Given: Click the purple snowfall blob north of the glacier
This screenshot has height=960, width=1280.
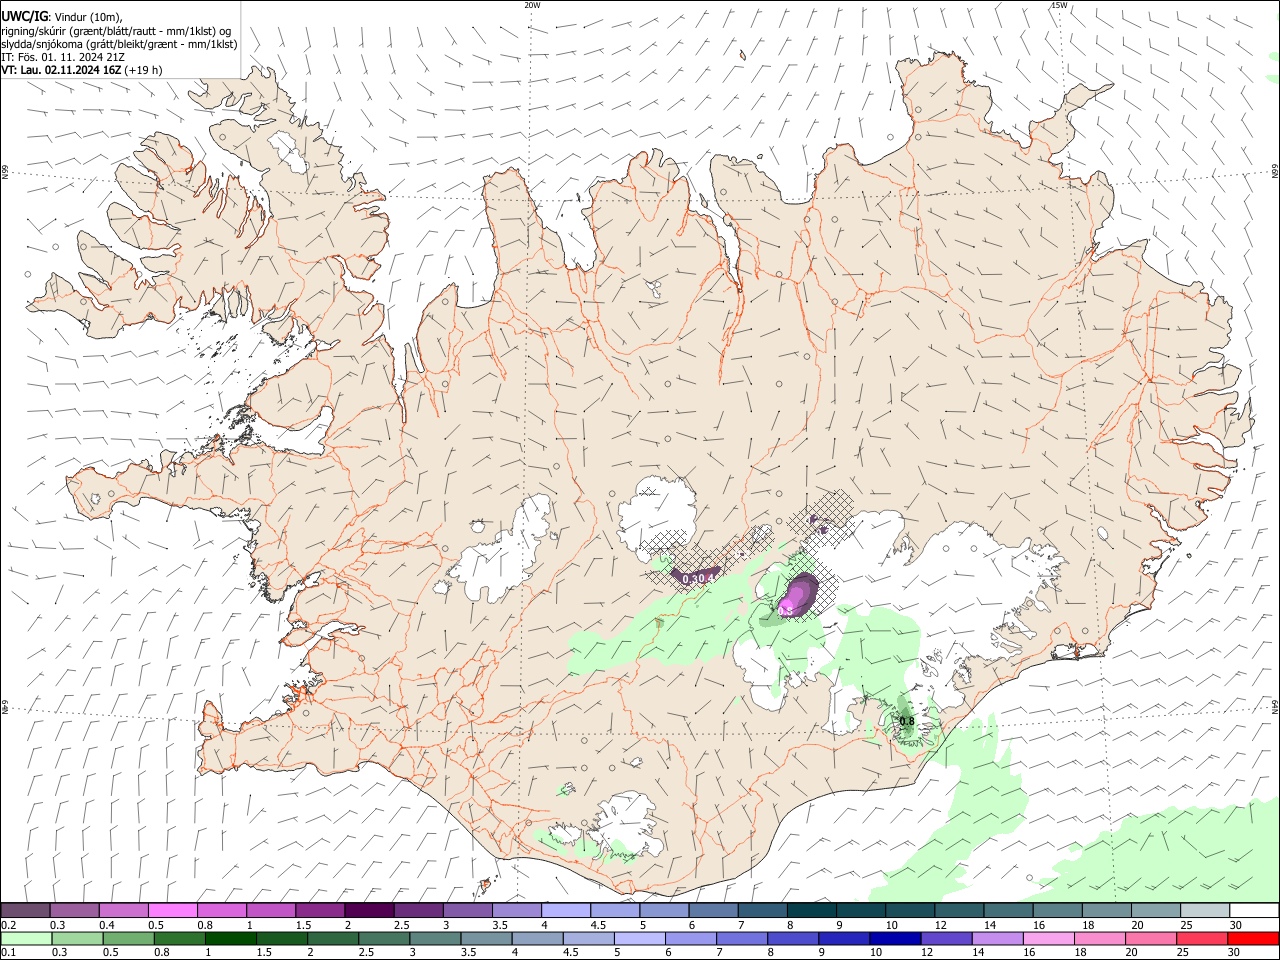Looking at the screenshot, I should click(x=797, y=596).
